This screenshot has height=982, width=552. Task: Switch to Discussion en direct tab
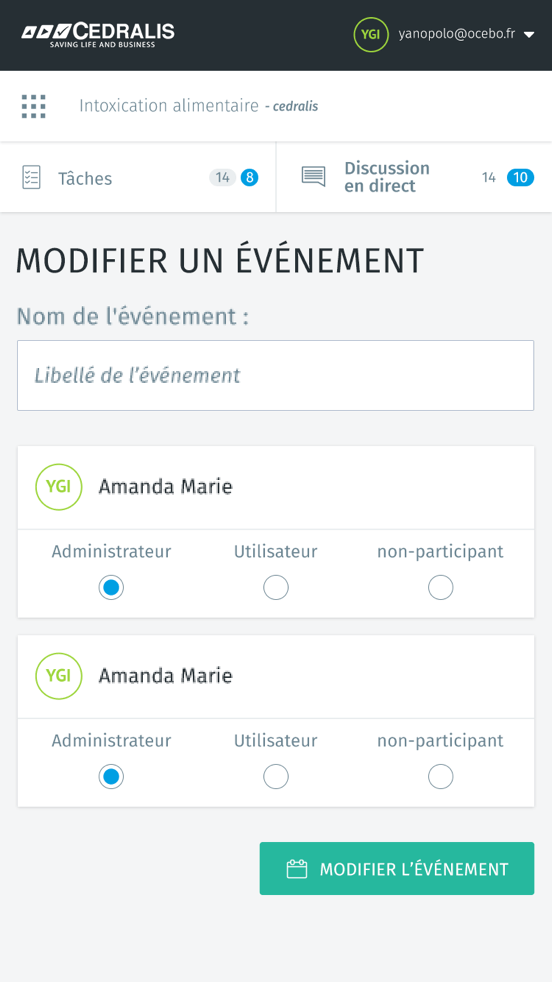pos(414,177)
